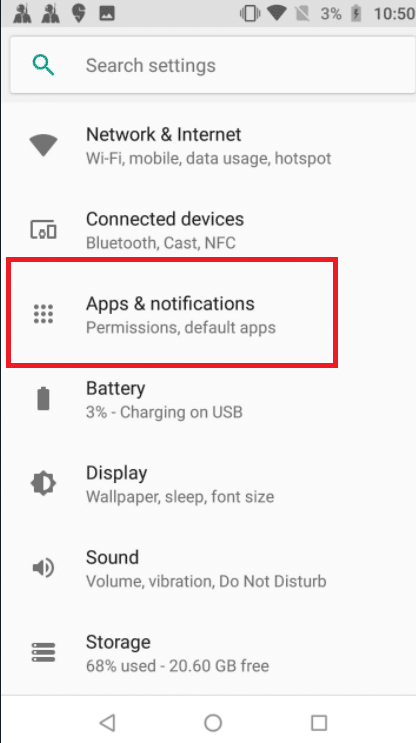Image resolution: width=416 pixels, height=743 pixels.
Task: Select the Connected devices icon
Action: [x=43, y=230]
